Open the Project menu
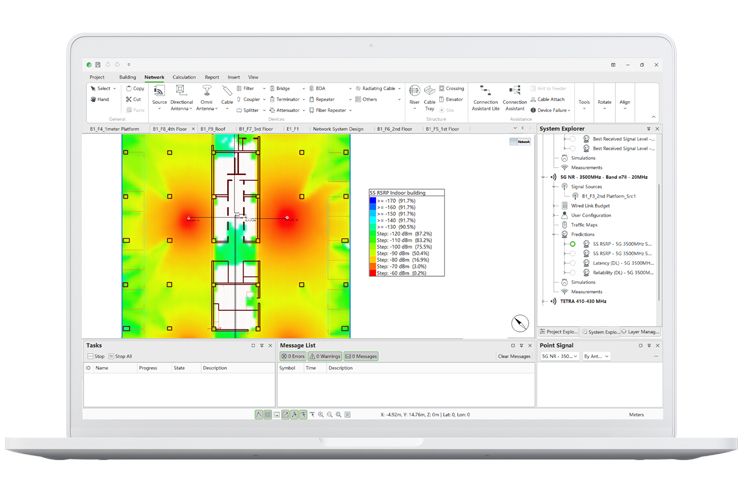The width and height of the screenshot is (744, 481). pos(97,77)
